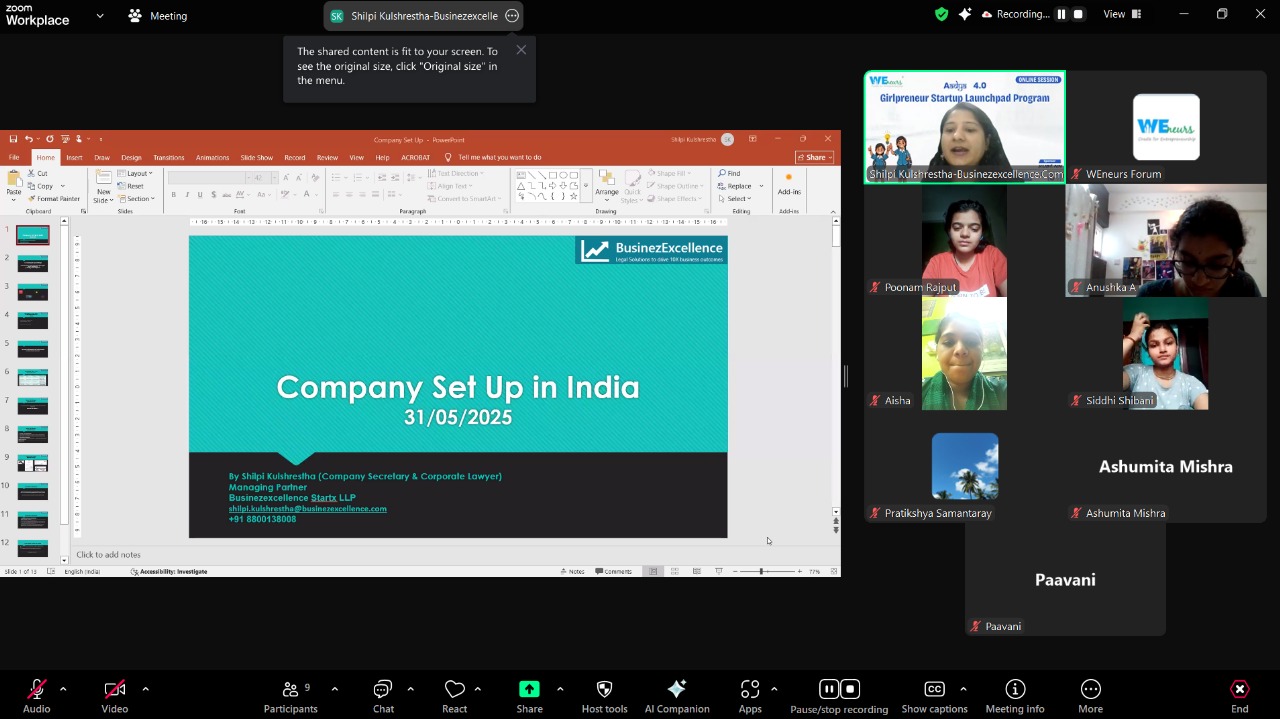The width and height of the screenshot is (1280, 719).
Task: Select Poonam Rajput's video tile
Action: coord(964,240)
